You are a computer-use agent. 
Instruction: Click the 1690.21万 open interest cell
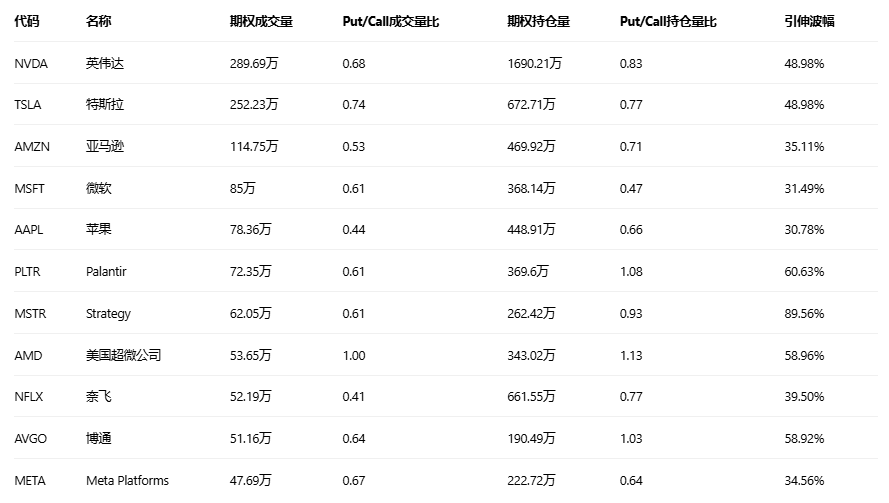click(x=534, y=63)
